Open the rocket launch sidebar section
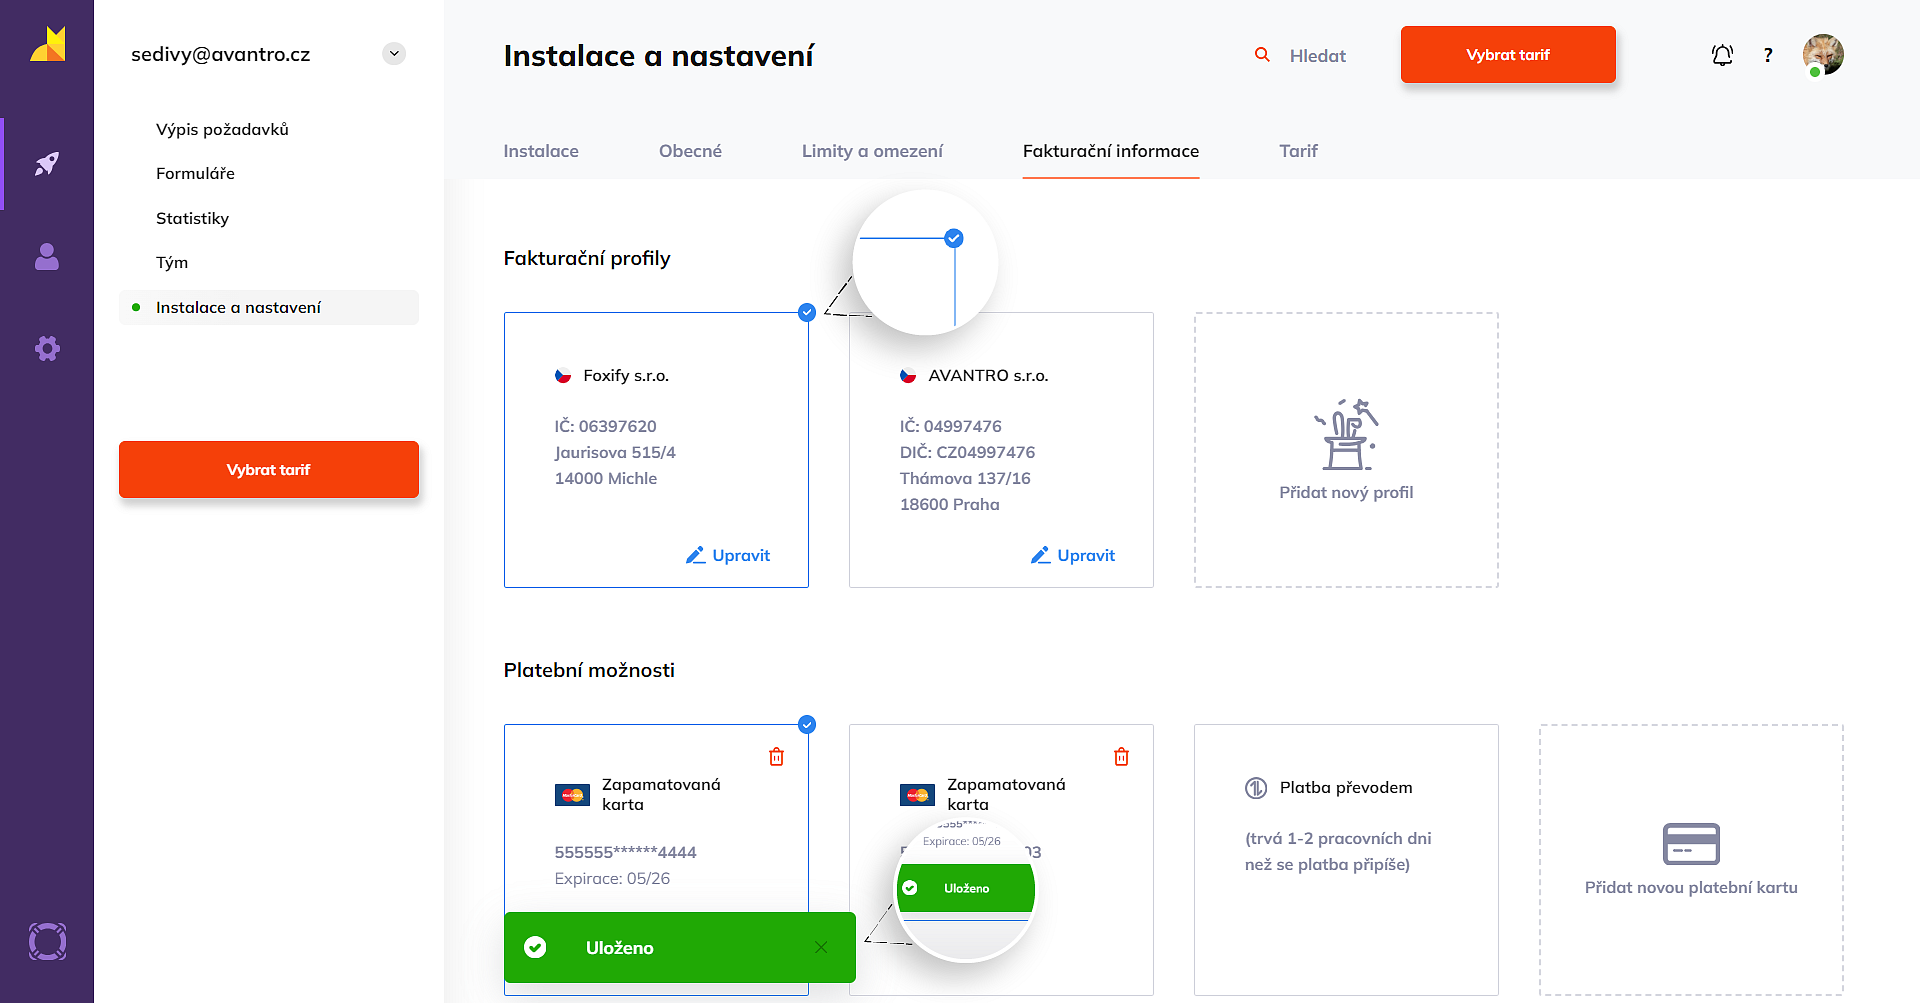 (x=47, y=164)
